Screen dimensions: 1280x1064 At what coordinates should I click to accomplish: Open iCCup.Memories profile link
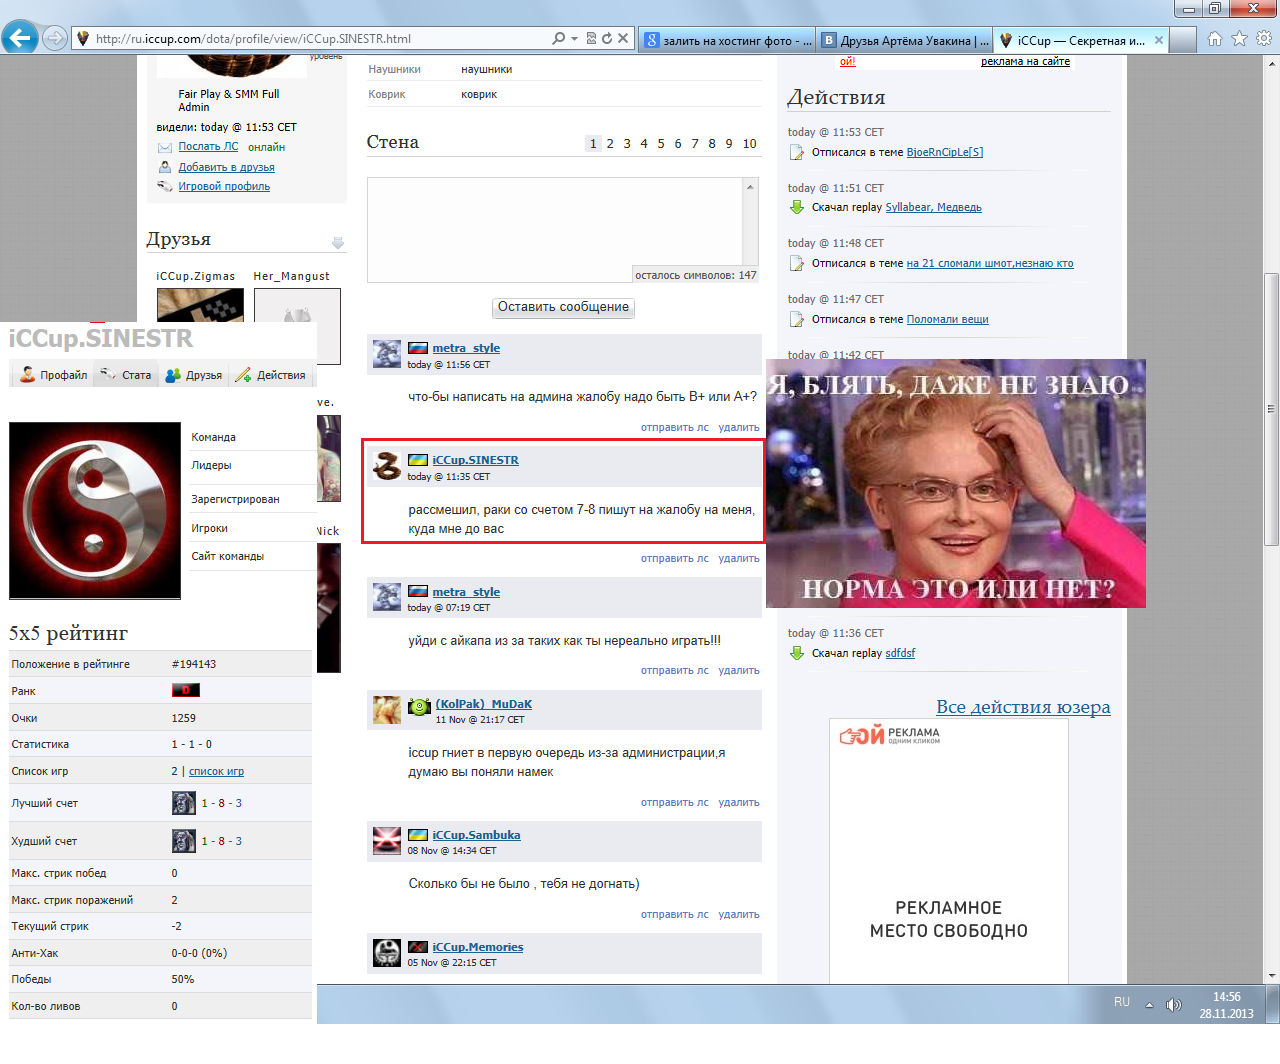[478, 947]
